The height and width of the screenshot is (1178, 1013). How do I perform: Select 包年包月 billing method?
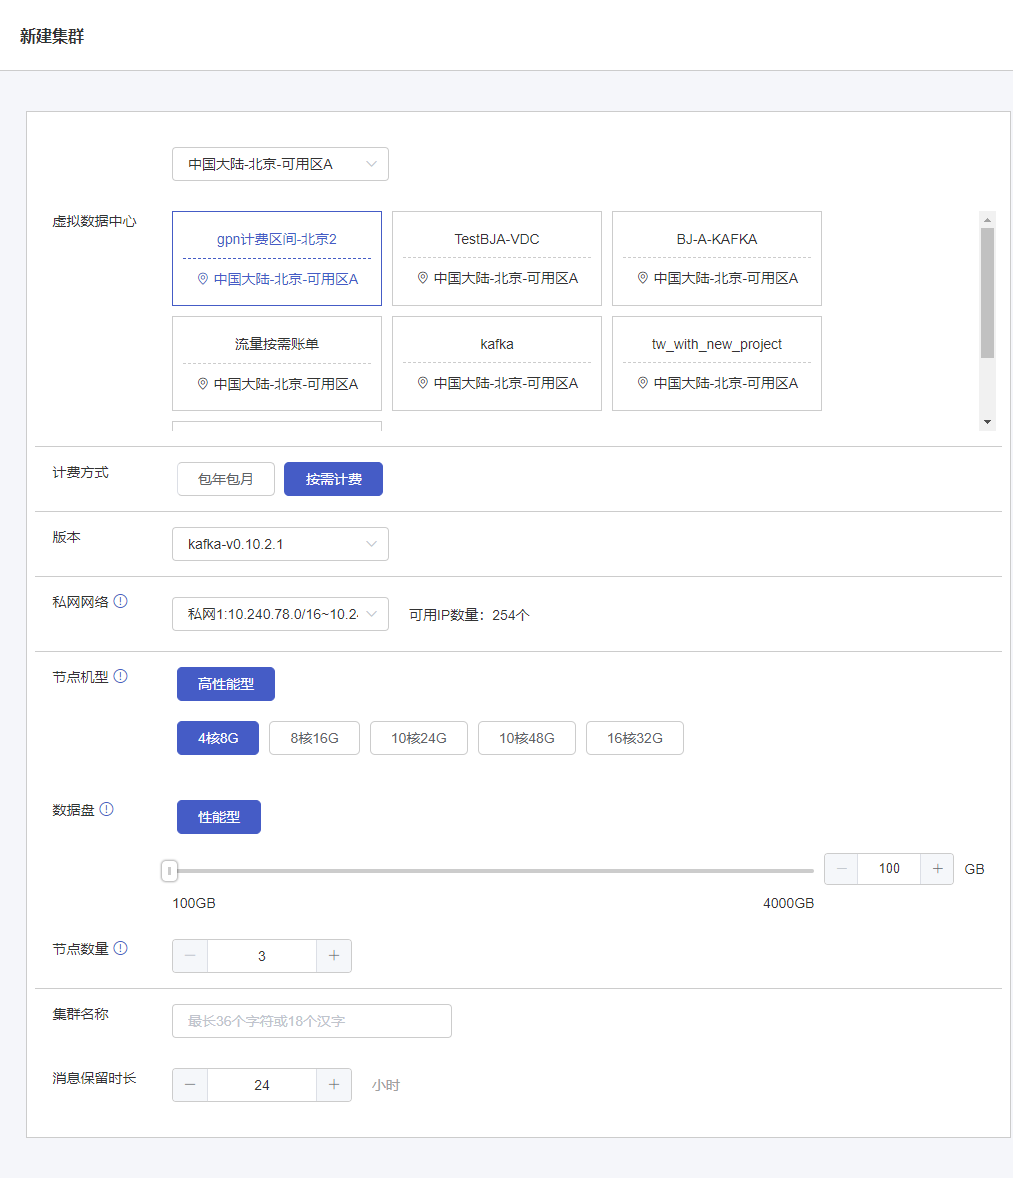click(x=226, y=479)
